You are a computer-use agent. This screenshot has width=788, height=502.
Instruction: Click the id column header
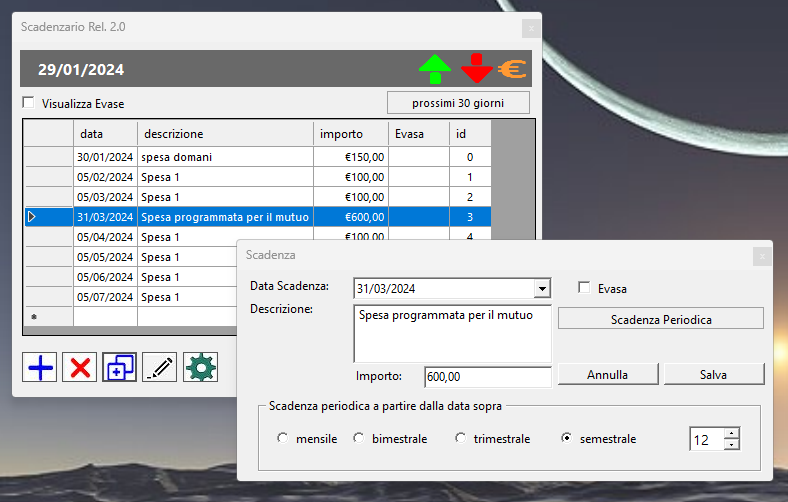(470, 134)
